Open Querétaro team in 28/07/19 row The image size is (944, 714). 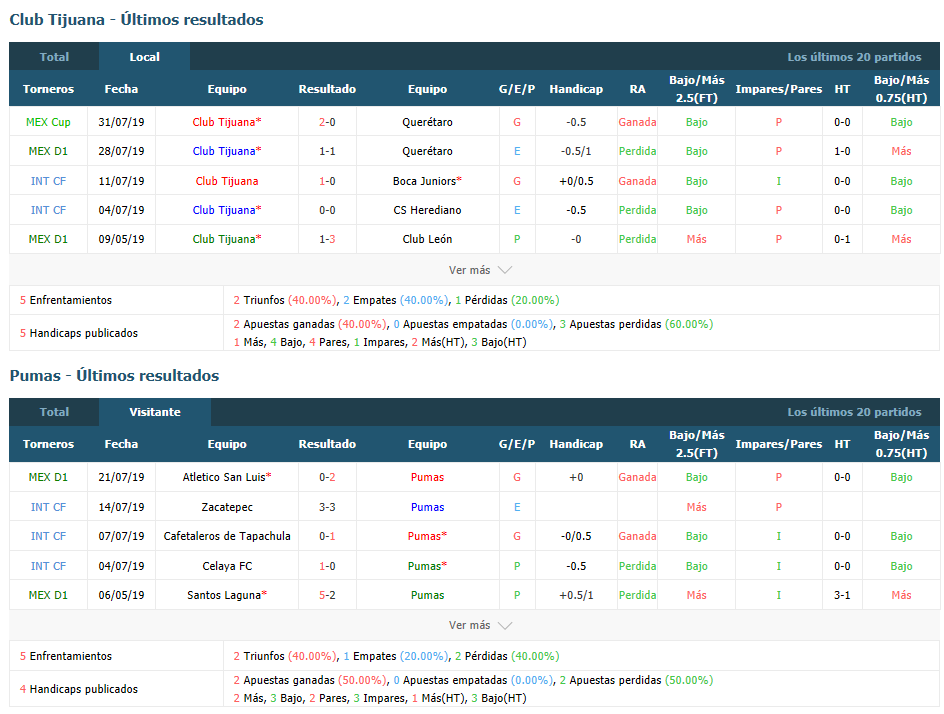click(427, 151)
